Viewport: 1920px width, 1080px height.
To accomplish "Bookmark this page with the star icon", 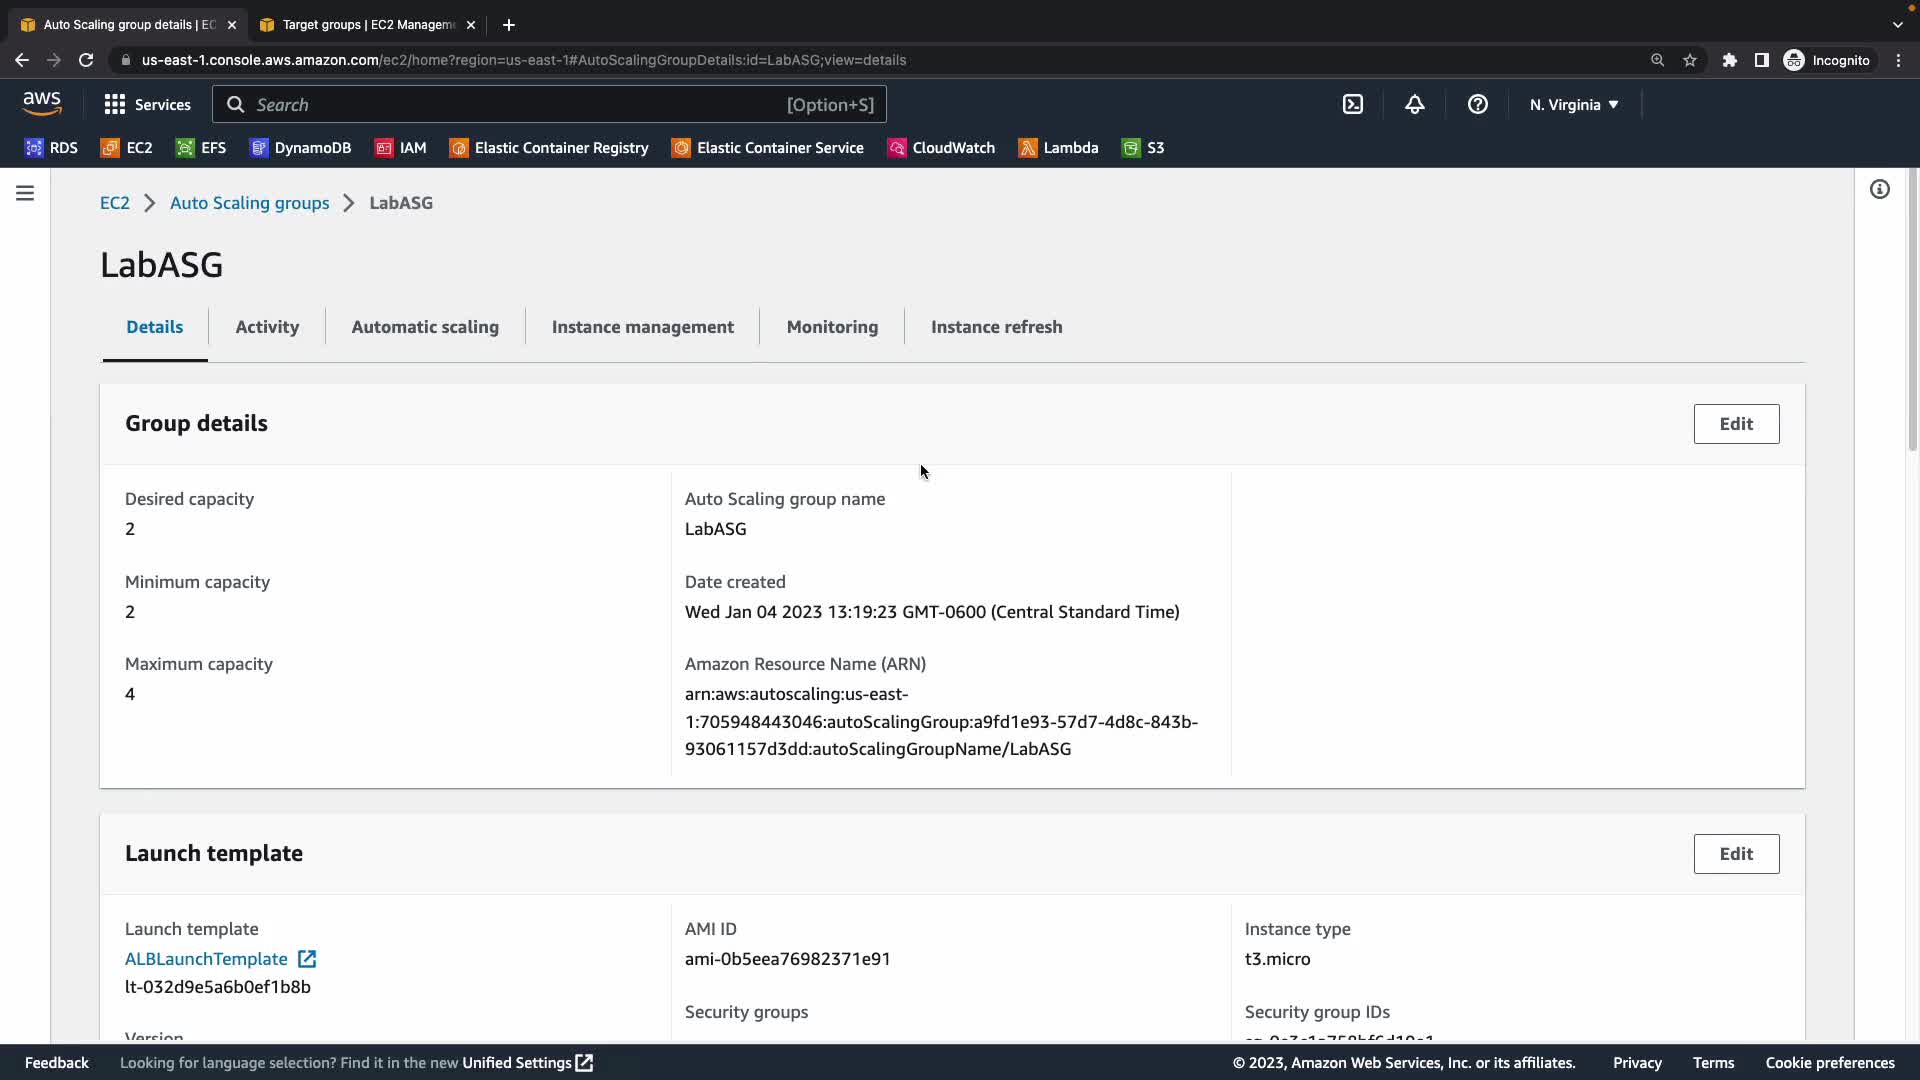I will click(1689, 60).
